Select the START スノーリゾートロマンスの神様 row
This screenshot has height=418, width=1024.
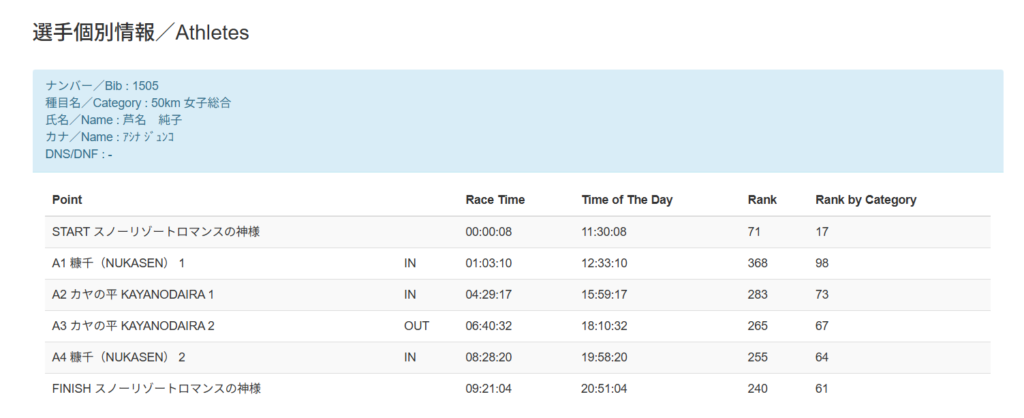click(x=518, y=232)
